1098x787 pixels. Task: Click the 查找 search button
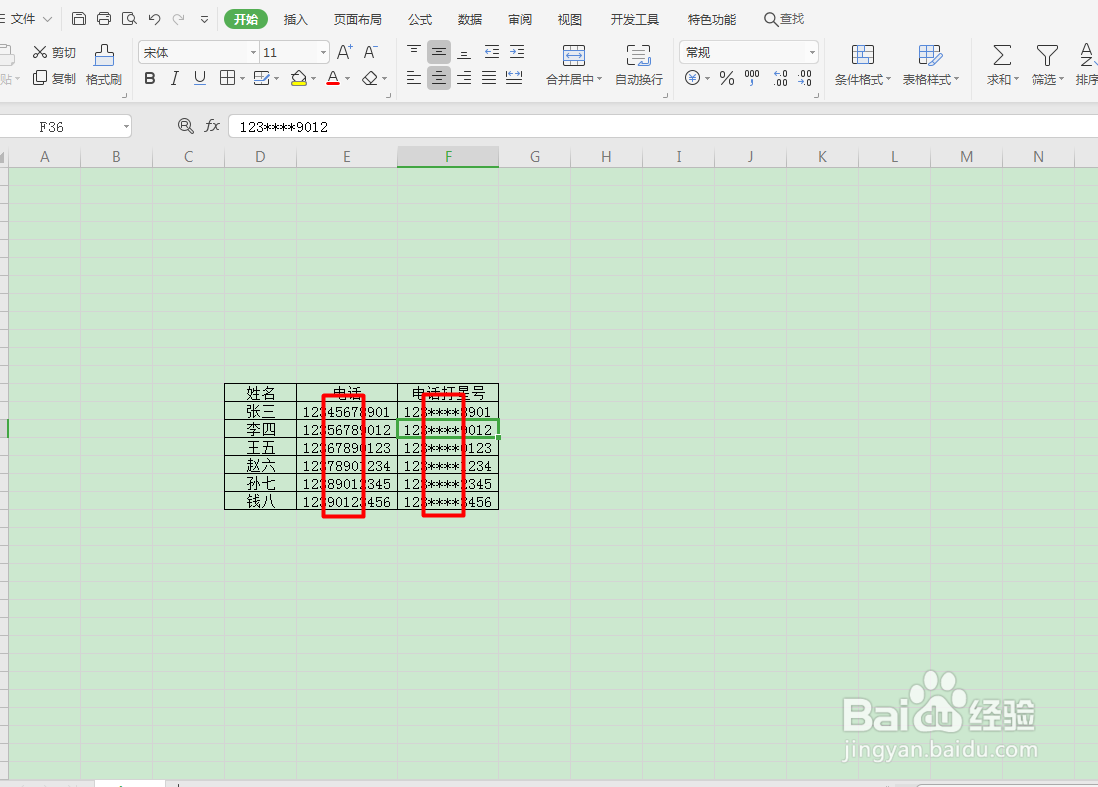[x=784, y=19]
